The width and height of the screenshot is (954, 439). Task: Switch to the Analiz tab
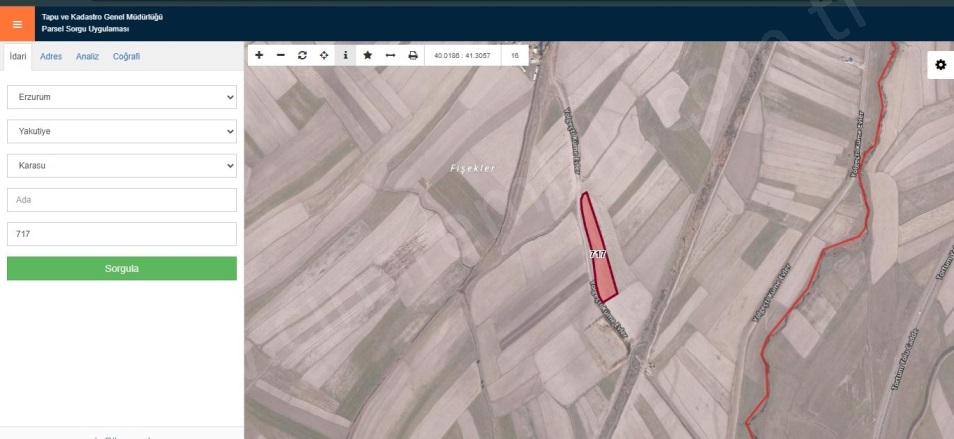click(x=87, y=57)
